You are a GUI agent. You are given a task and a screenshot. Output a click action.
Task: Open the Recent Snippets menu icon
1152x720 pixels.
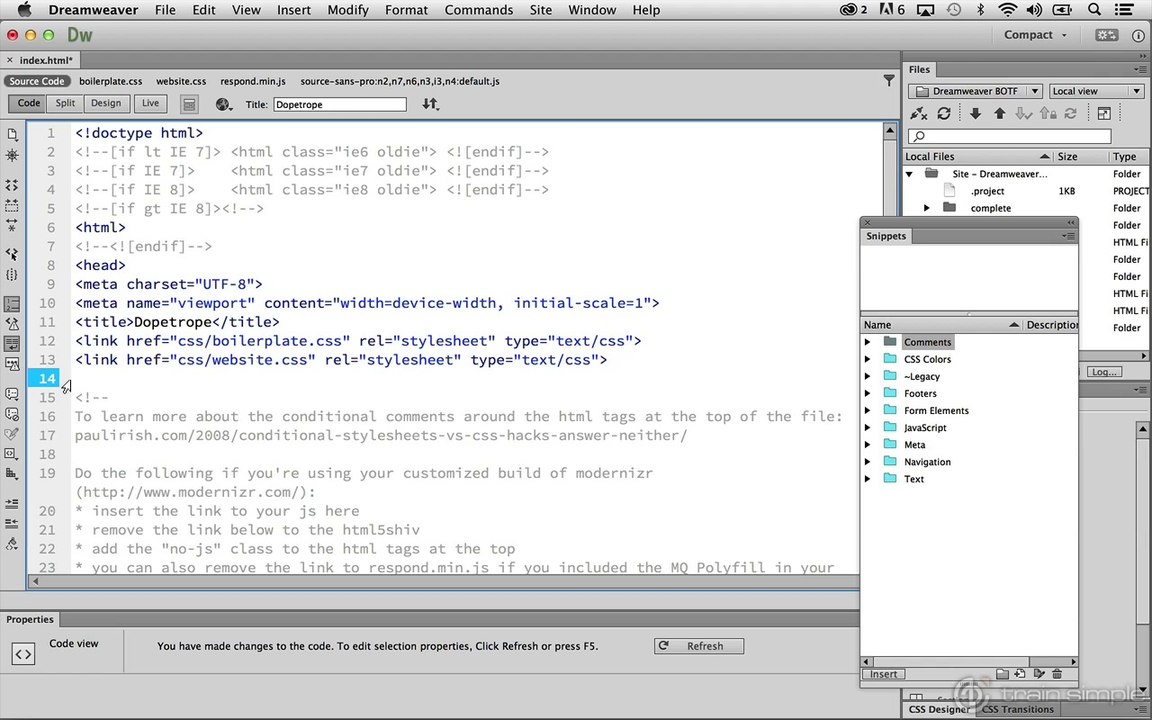point(12,454)
